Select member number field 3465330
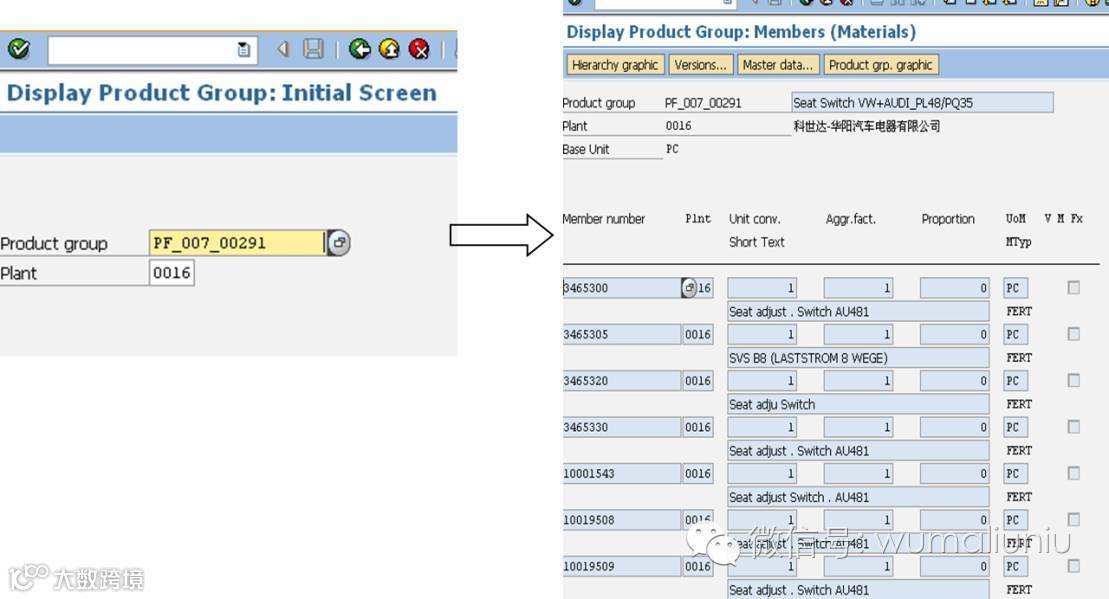Screen dimensions: 1109x599 click(x=622, y=427)
